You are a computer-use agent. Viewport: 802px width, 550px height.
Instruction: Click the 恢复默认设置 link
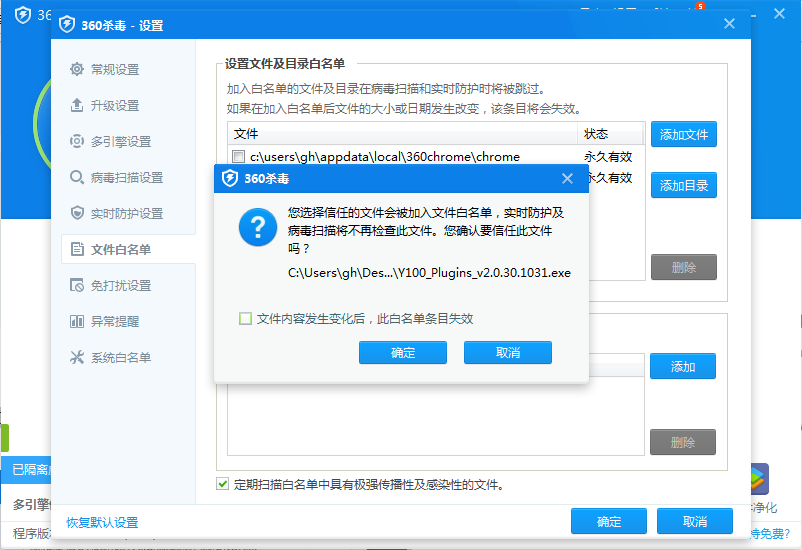click(x=102, y=522)
